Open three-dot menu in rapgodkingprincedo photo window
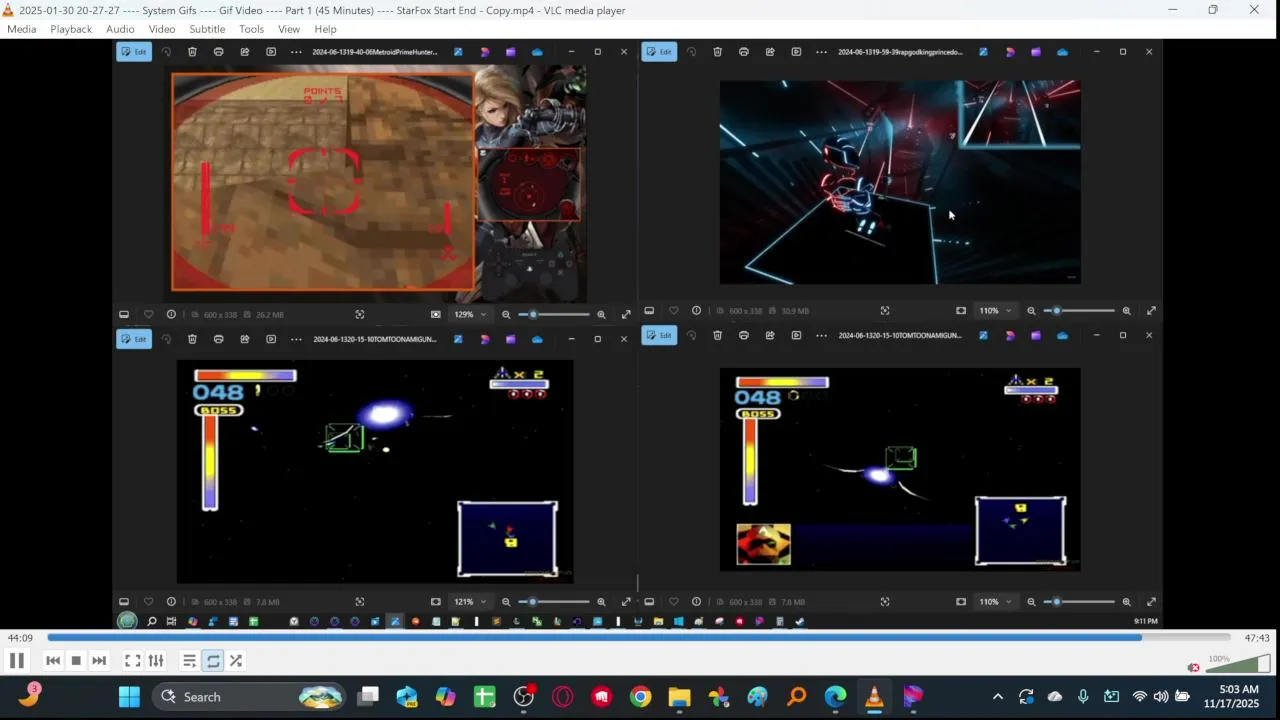 821,52
